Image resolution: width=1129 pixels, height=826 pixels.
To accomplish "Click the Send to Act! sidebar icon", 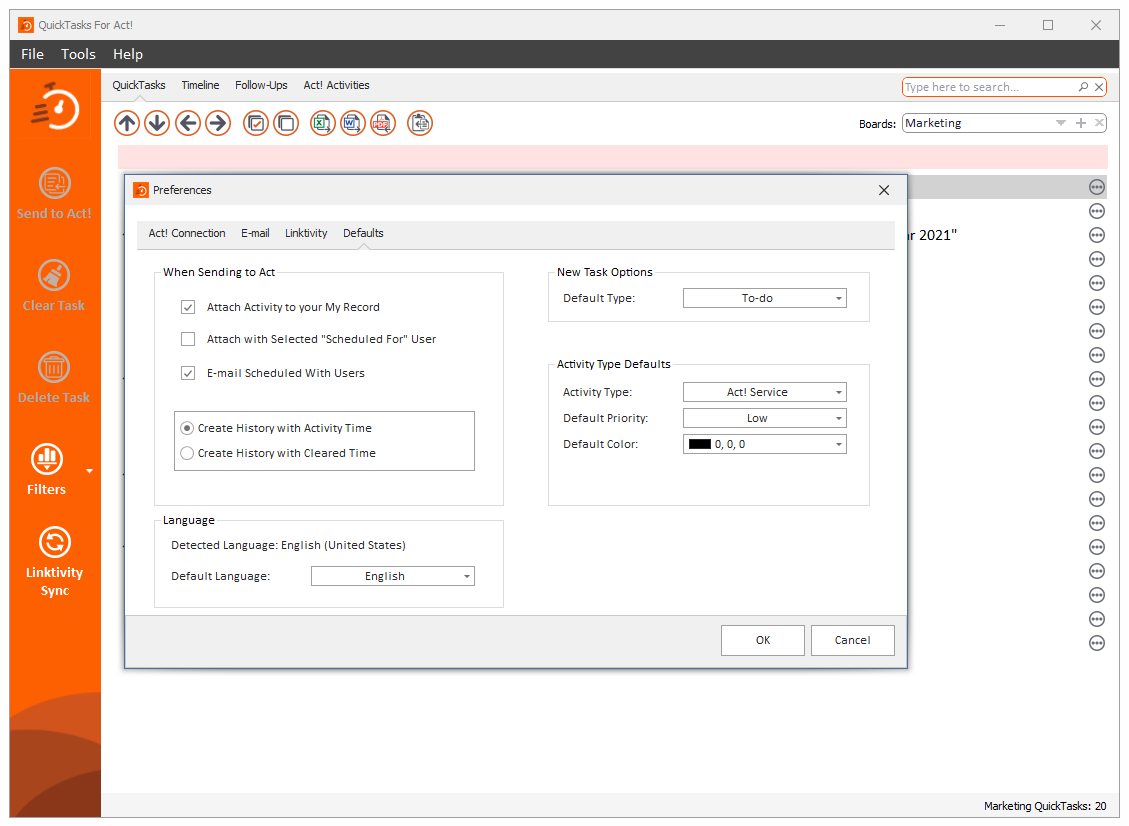I will [54, 183].
